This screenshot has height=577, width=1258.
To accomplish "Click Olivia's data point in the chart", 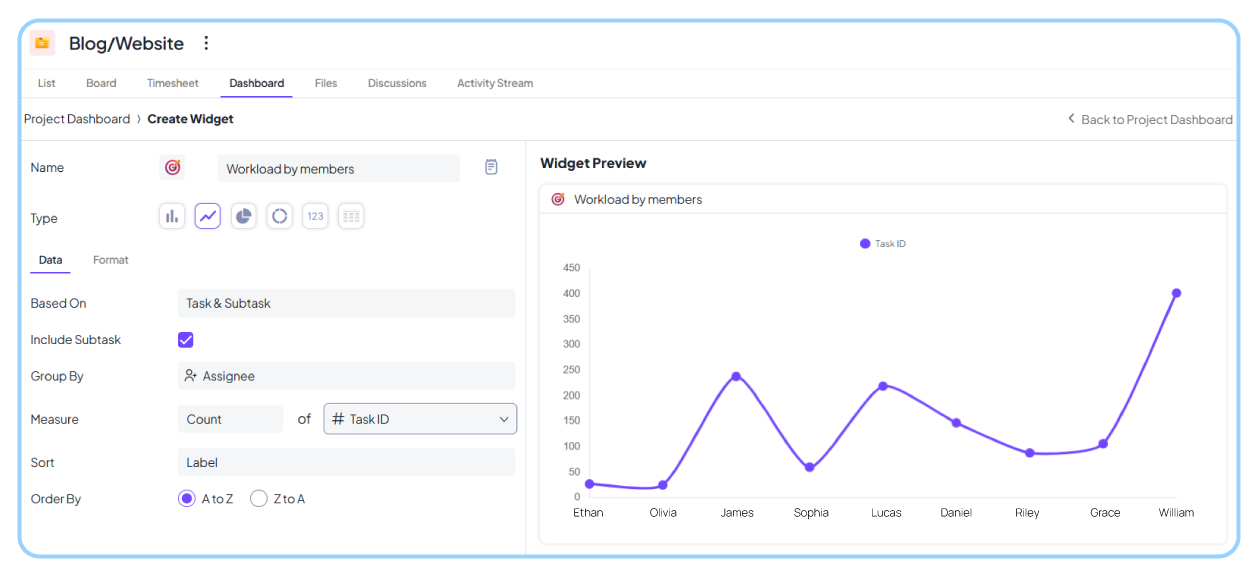I will pos(663,485).
